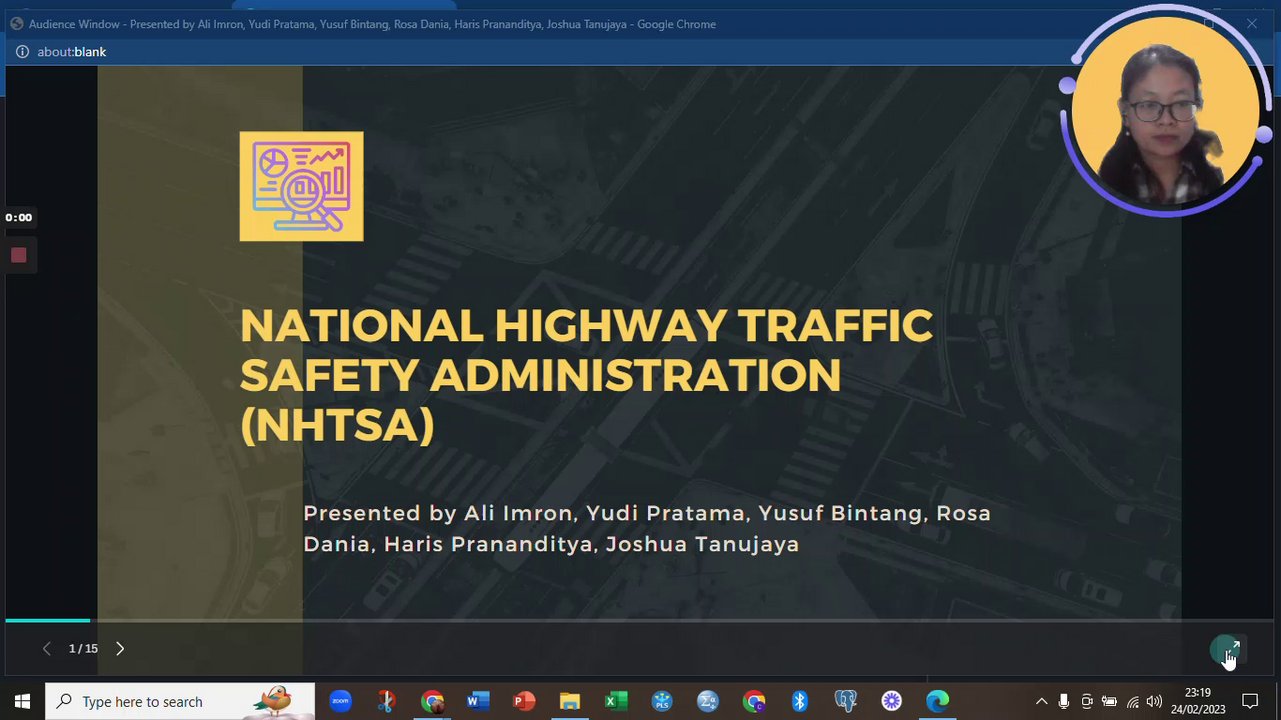This screenshot has width=1281, height=720.
Task: Open the purple sunburst app in taskbar
Action: [x=892, y=701]
